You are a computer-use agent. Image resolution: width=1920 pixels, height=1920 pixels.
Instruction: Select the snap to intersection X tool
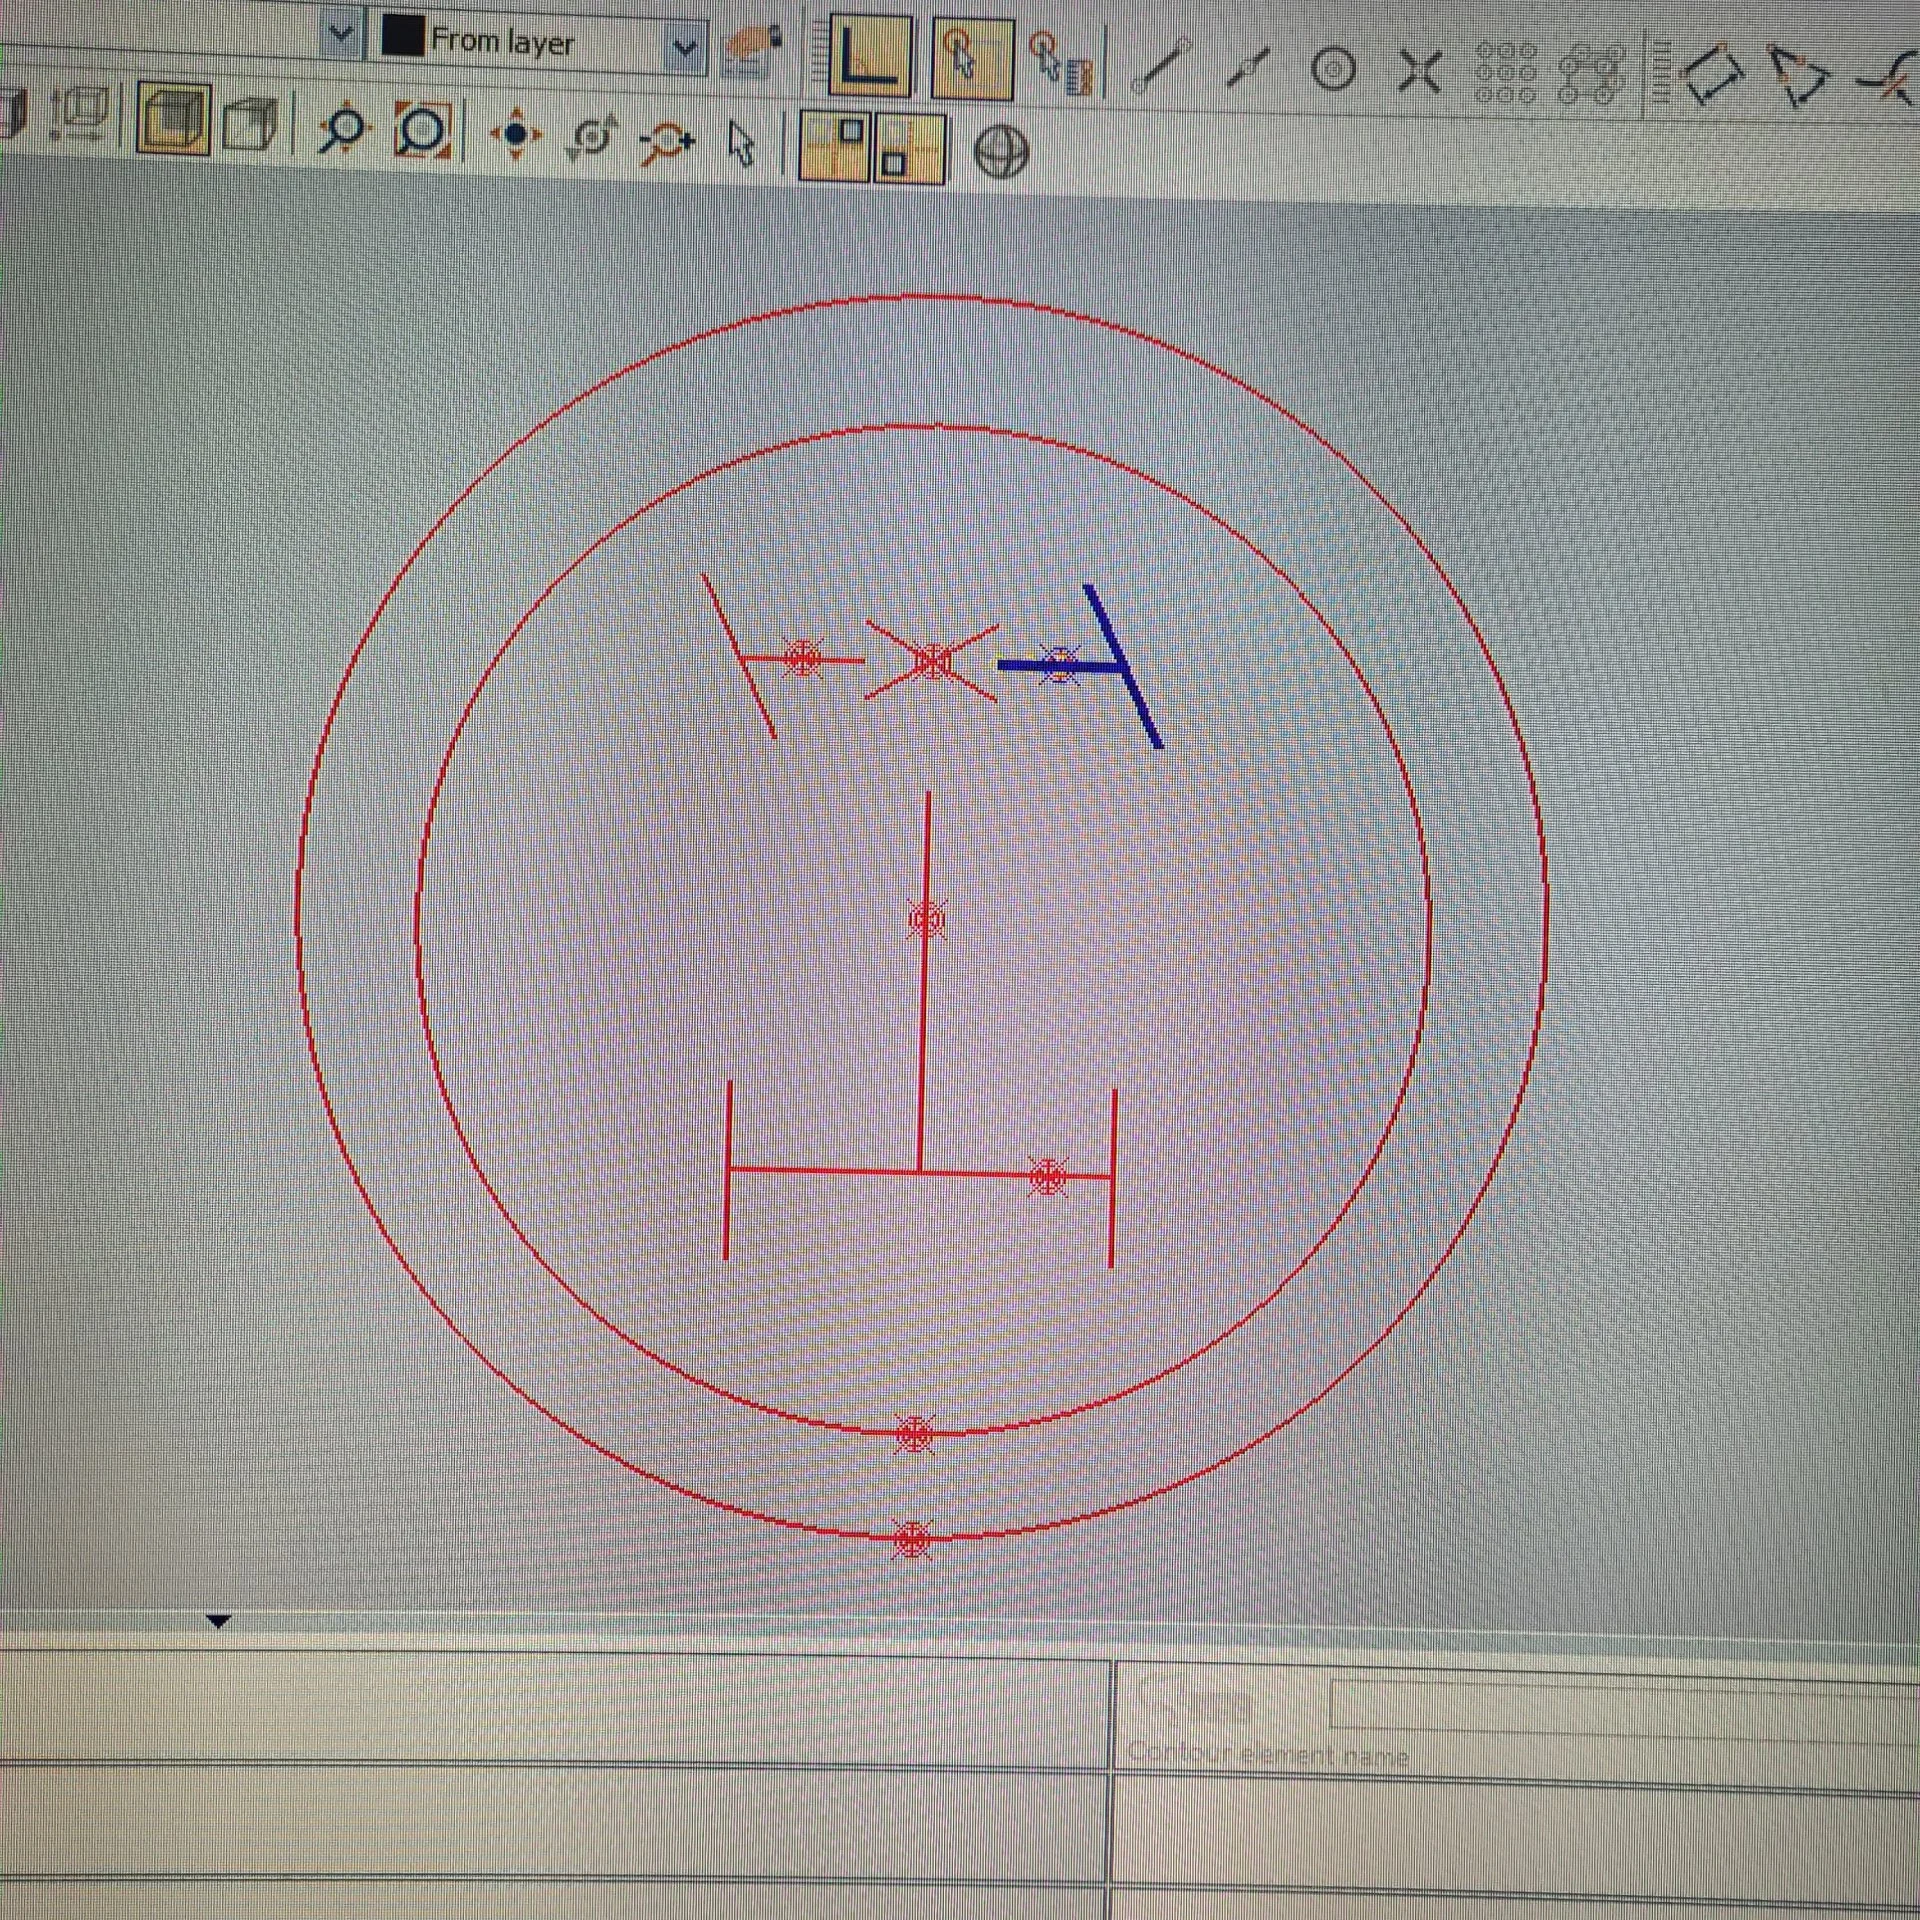[1418, 71]
